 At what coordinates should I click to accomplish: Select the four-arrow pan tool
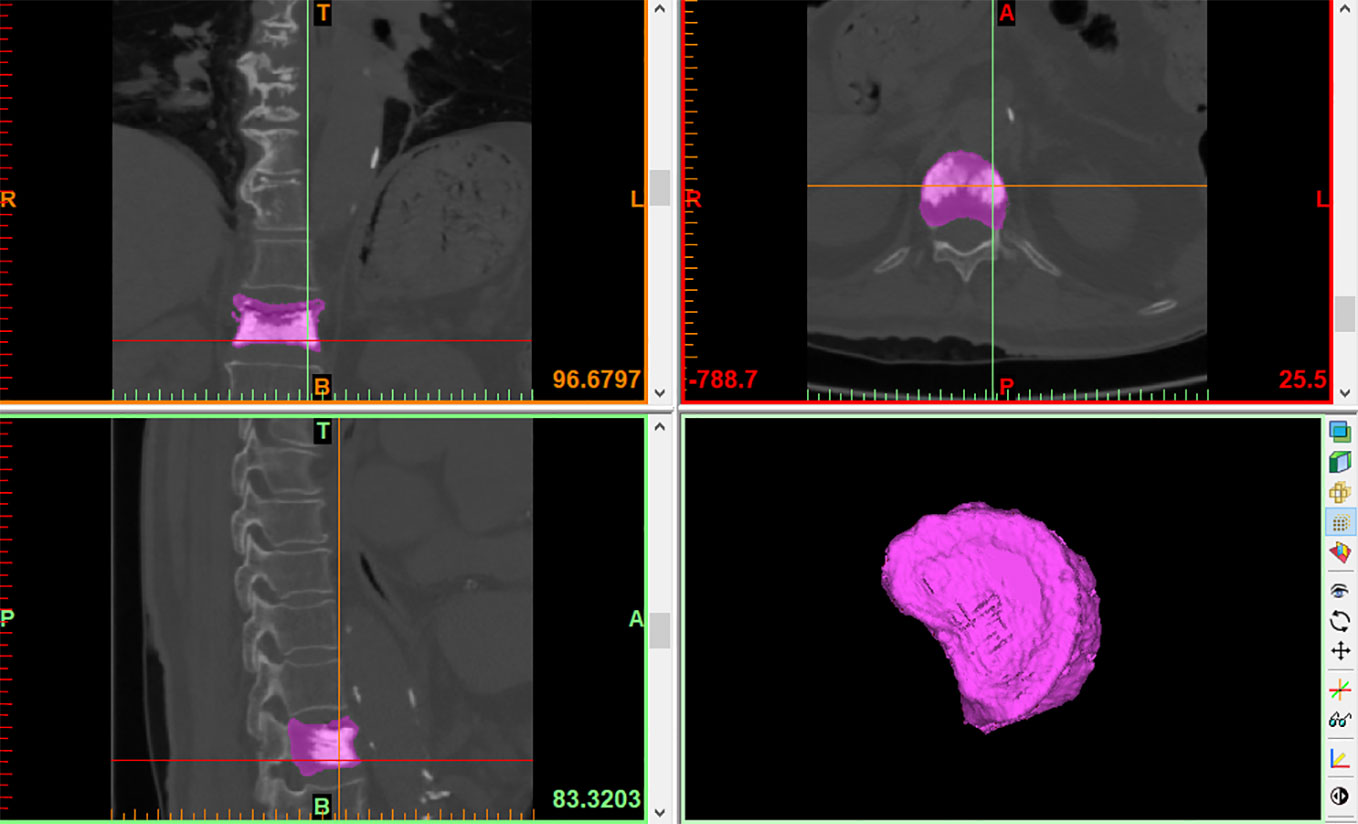click(1340, 651)
